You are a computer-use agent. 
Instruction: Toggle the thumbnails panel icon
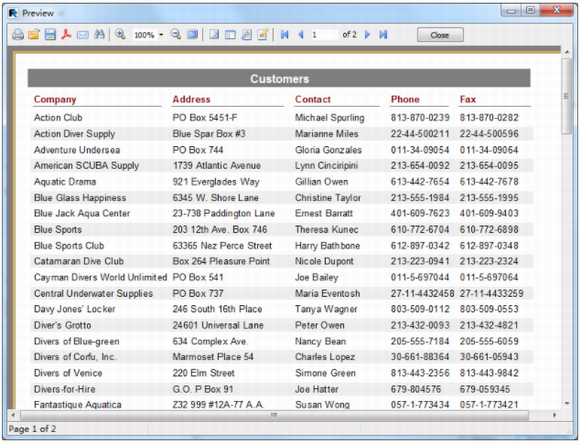click(230, 35)
